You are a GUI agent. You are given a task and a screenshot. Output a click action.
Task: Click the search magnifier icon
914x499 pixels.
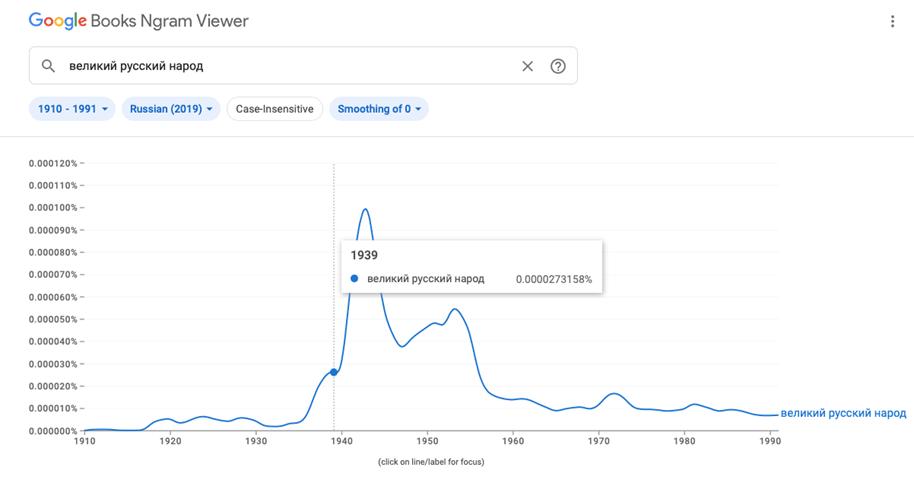[x=48, y=66]
